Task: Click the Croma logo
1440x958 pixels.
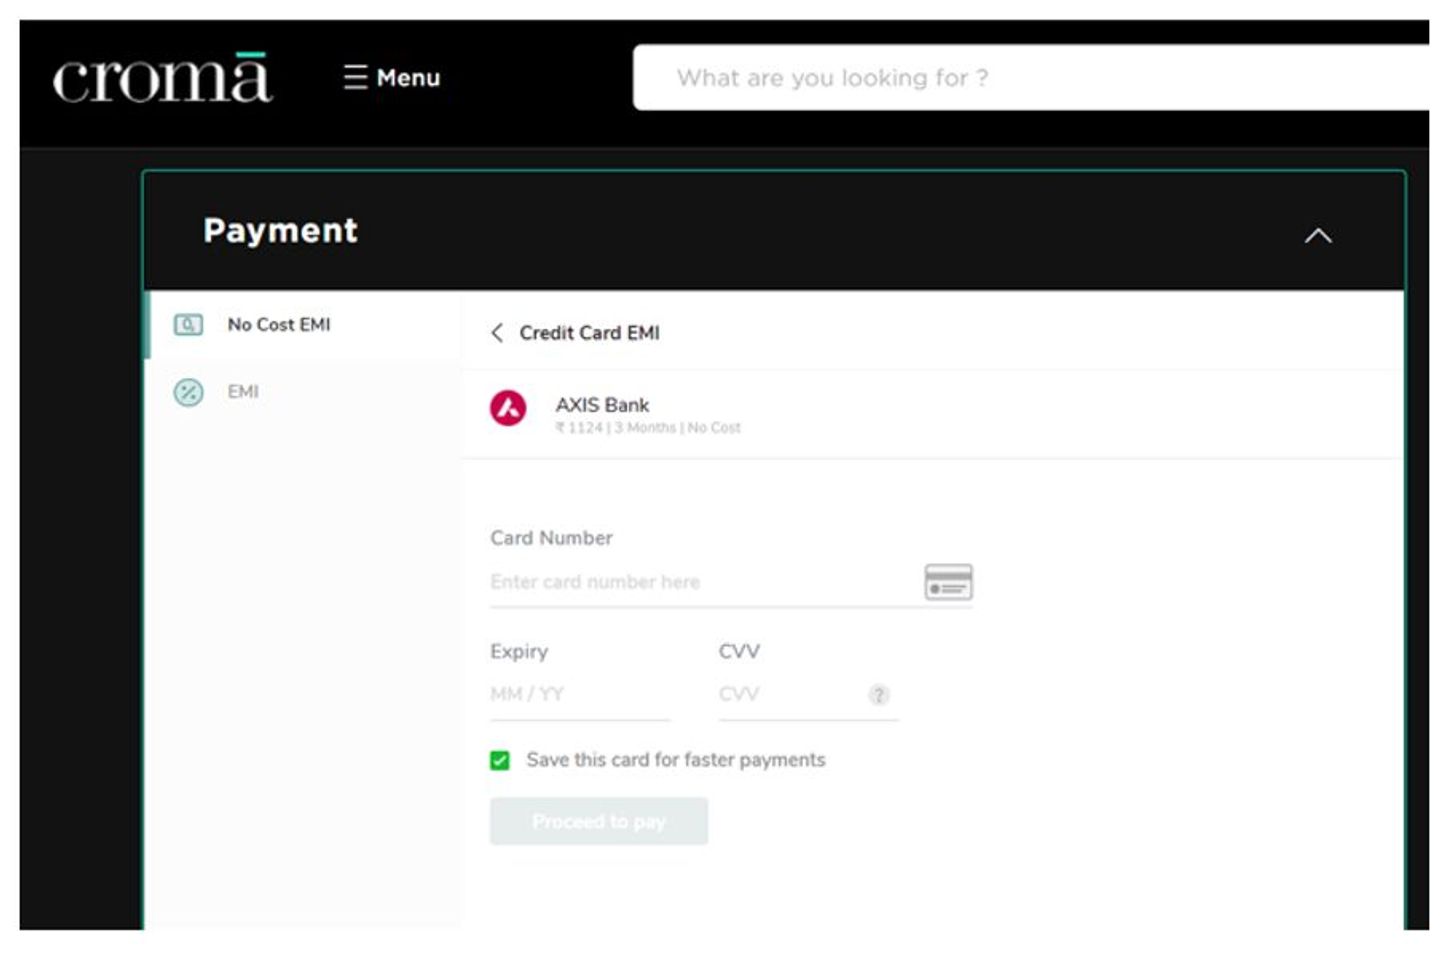Action: [161, 78]
